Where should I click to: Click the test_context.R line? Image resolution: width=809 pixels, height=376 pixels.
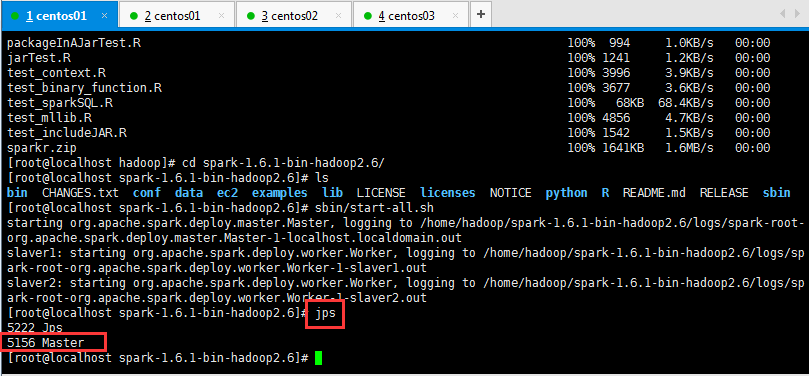click(57, 73)
